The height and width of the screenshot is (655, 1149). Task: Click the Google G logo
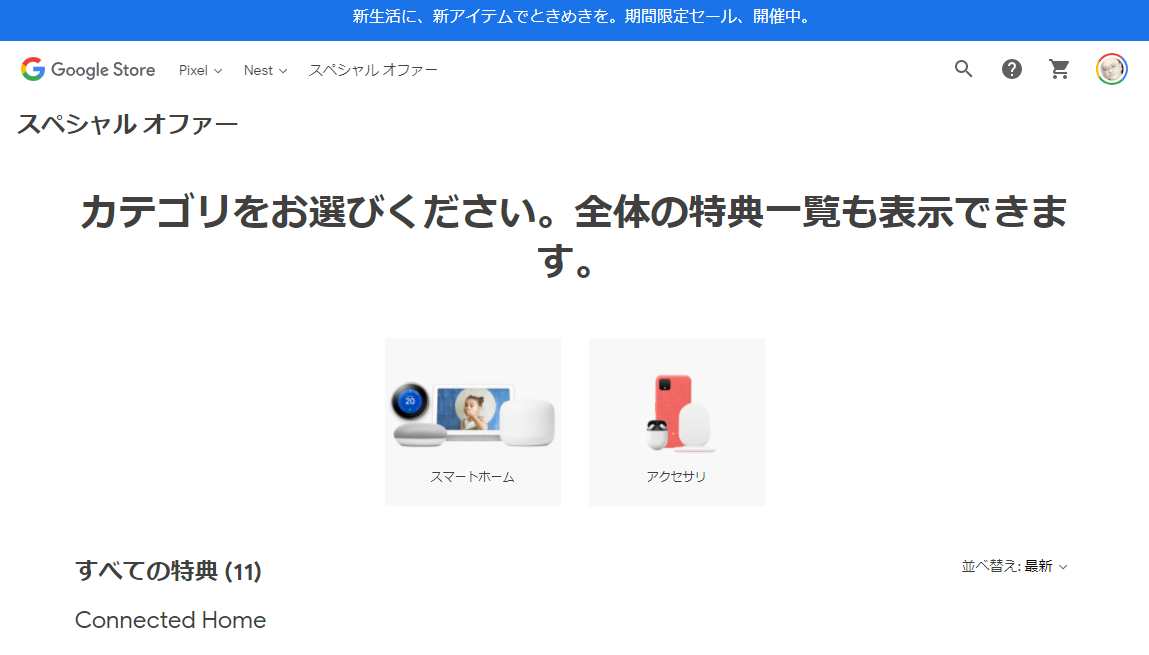[x=33, y=70]
